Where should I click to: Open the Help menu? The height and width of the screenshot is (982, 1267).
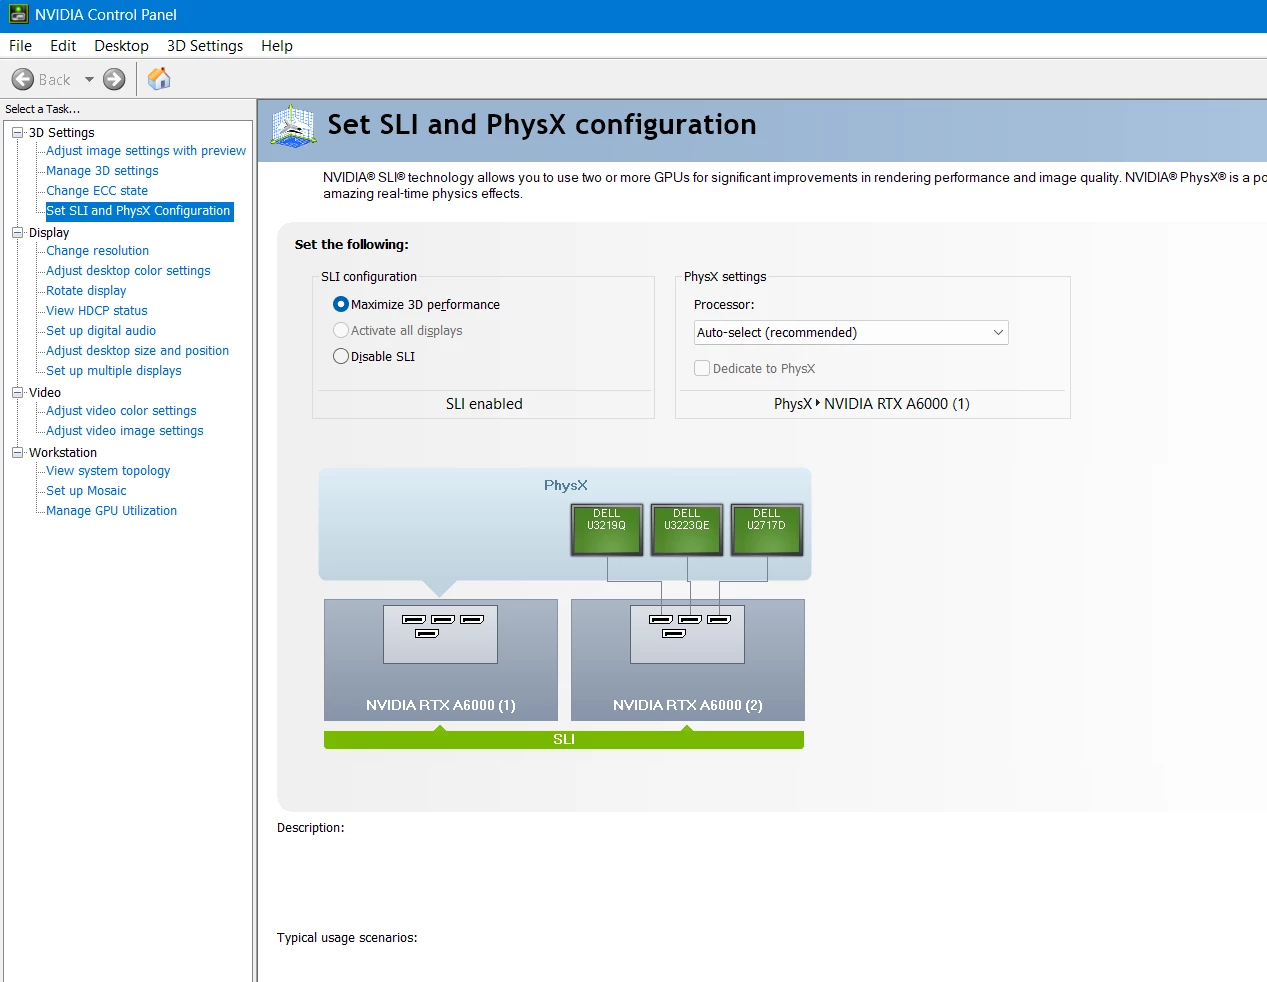[277, 45]
